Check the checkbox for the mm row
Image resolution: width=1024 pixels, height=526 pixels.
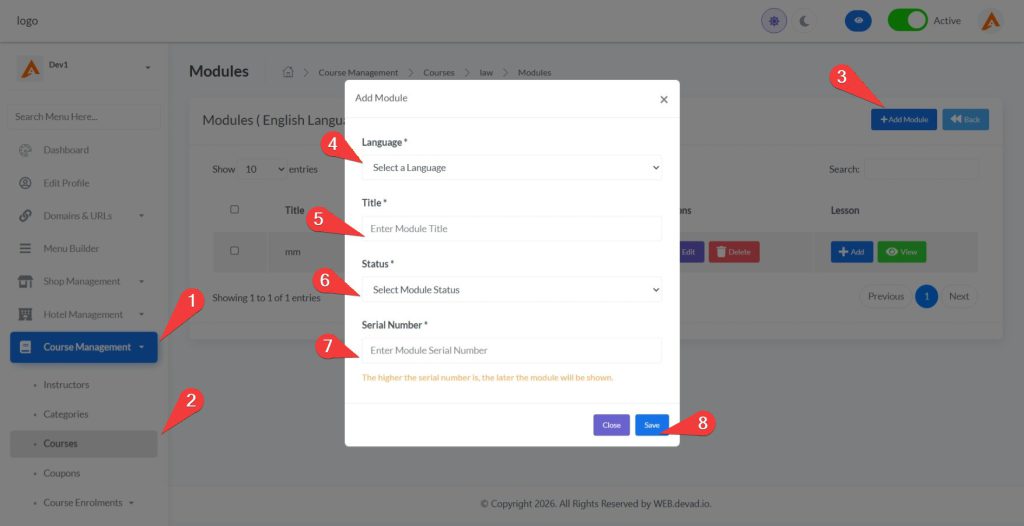[x=235, y=251]
